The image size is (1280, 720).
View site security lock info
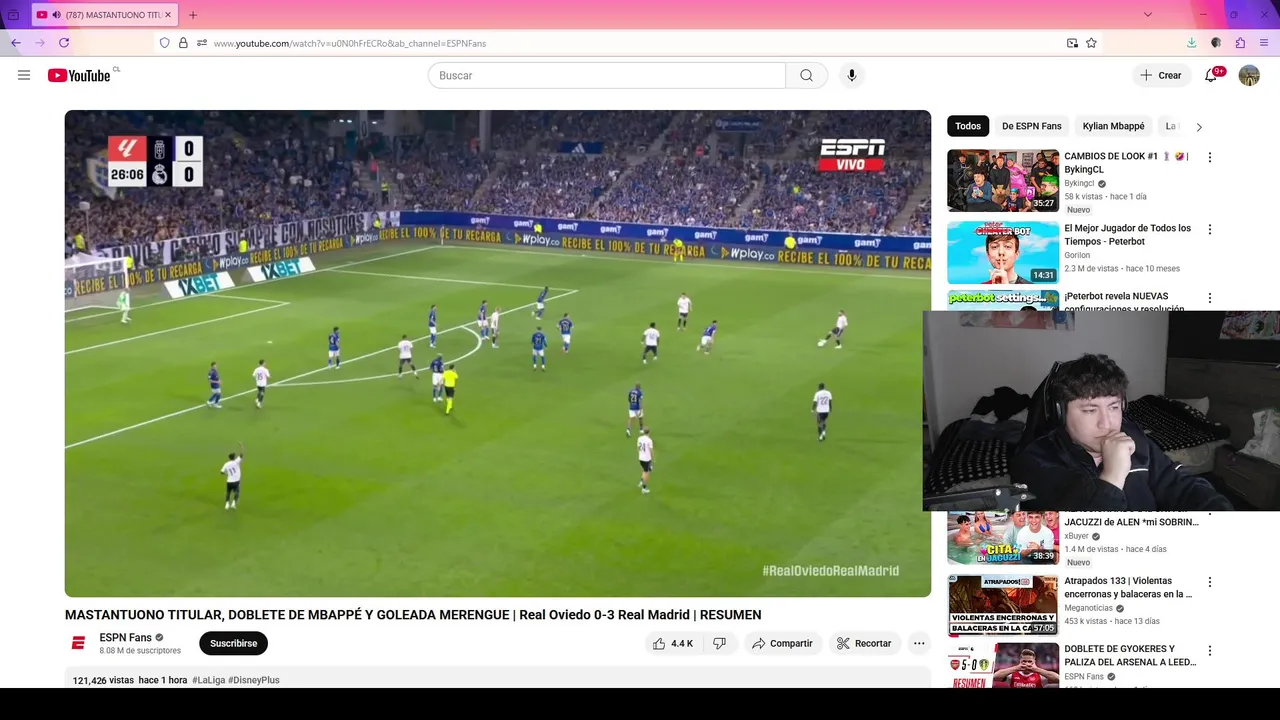tap(183, 43)
